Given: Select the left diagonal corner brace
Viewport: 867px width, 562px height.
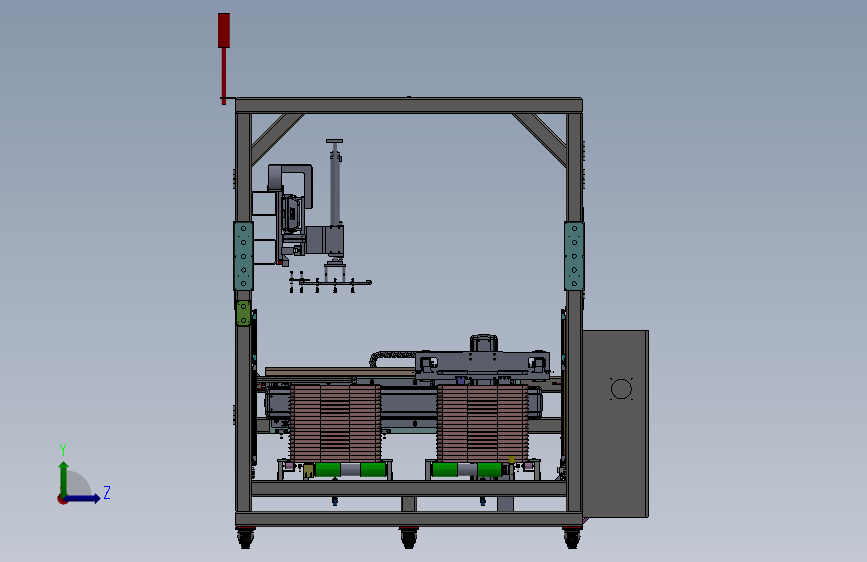Looking at the screenshot, I should tap(277, 139).
